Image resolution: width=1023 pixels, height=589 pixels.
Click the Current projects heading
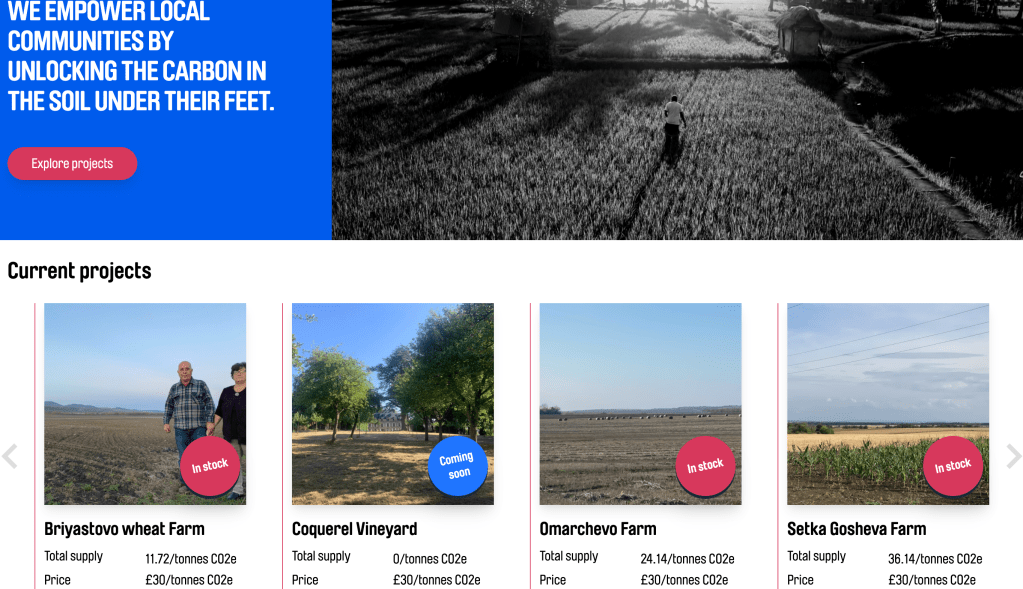[80, 271]
